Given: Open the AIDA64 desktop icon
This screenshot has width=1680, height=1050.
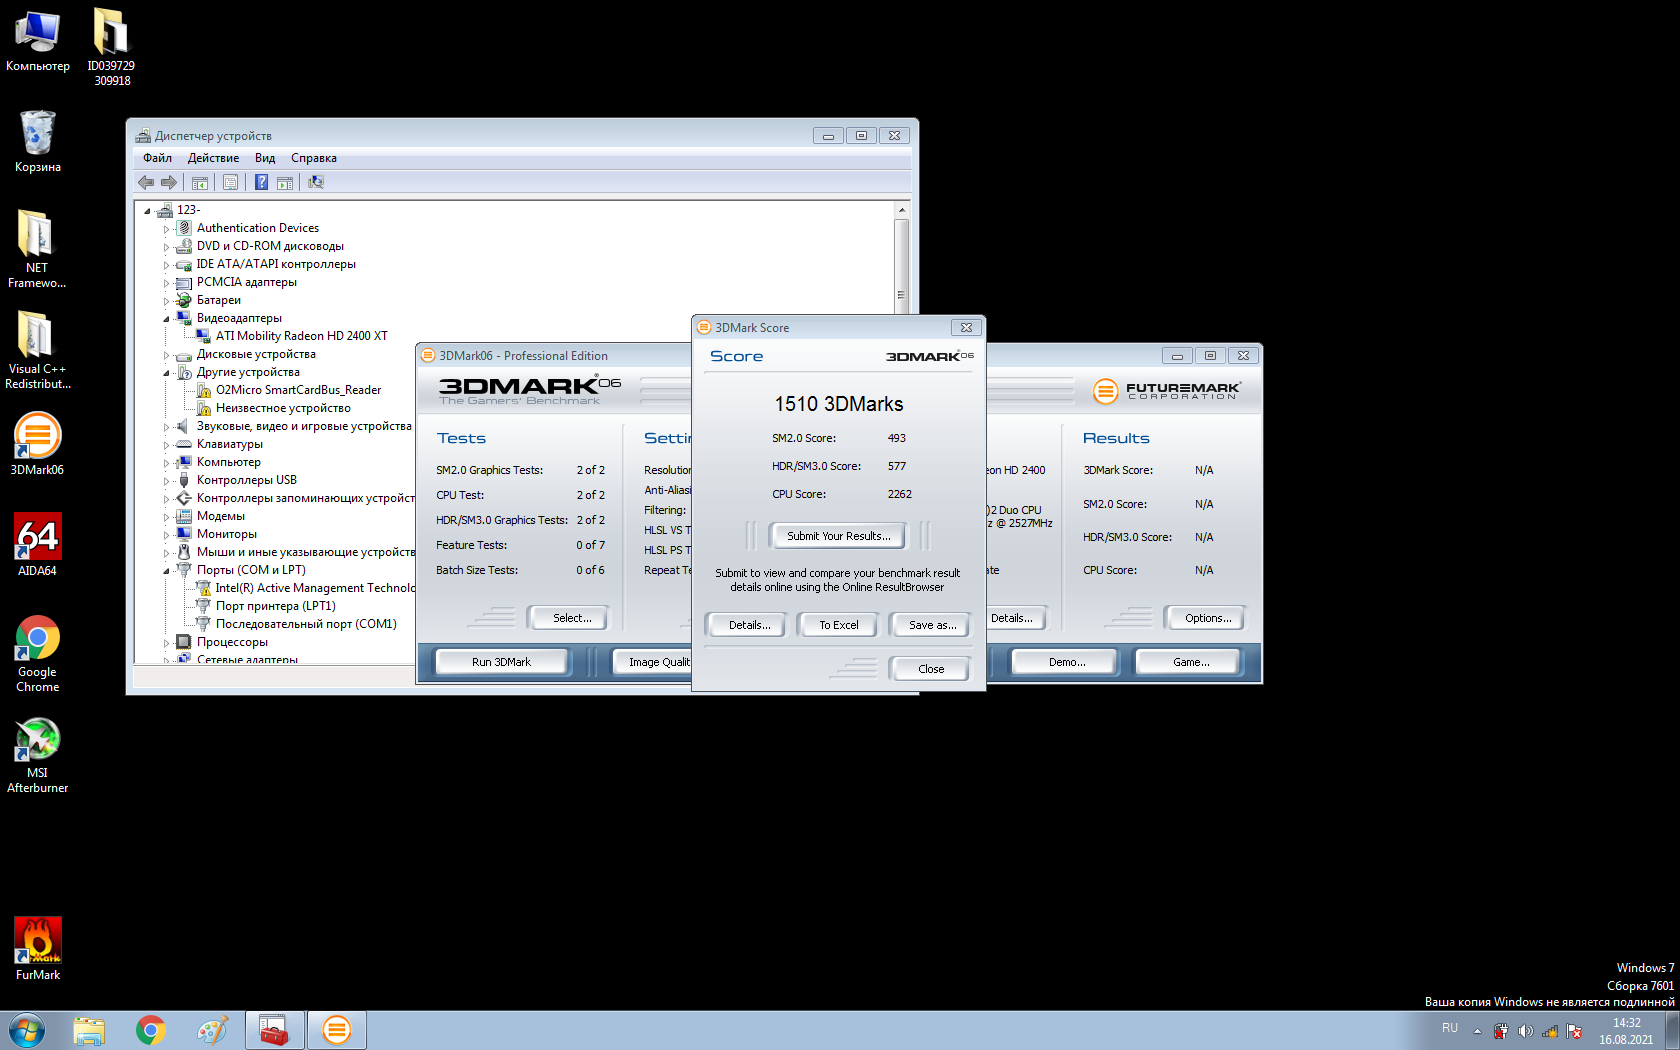Looking at the screenshot, I should coord(37,545).
